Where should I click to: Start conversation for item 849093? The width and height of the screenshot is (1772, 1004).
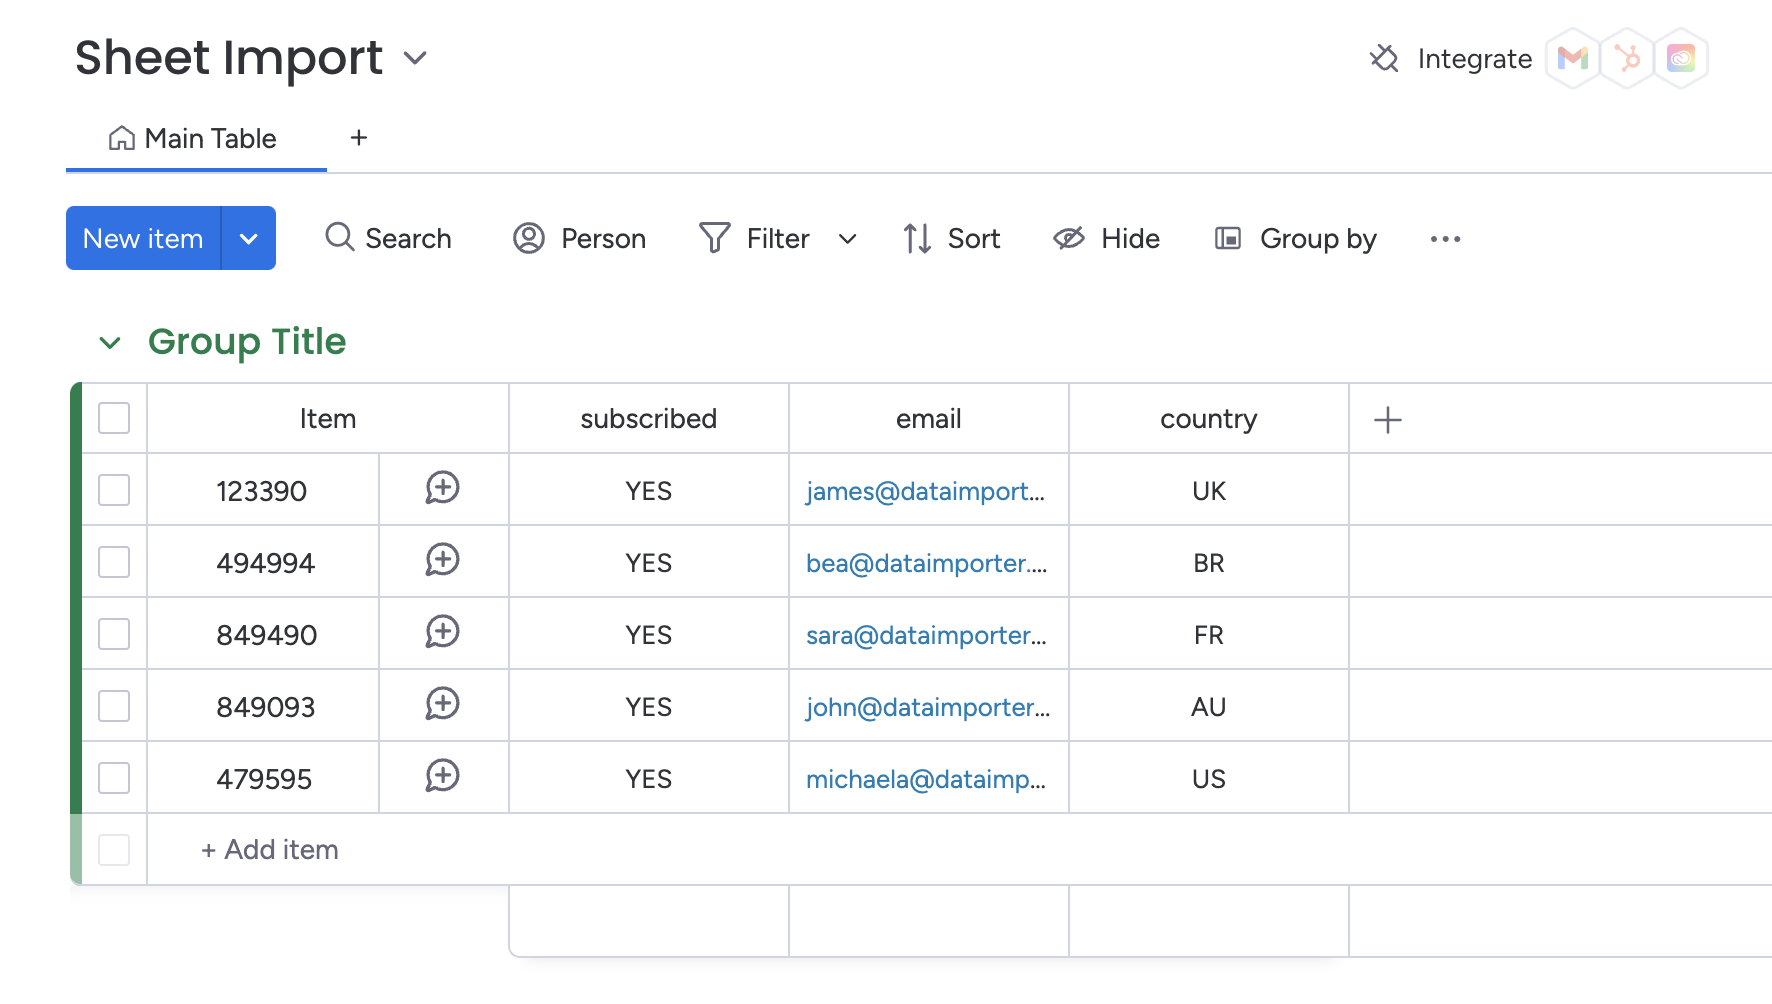coord(442,704)
